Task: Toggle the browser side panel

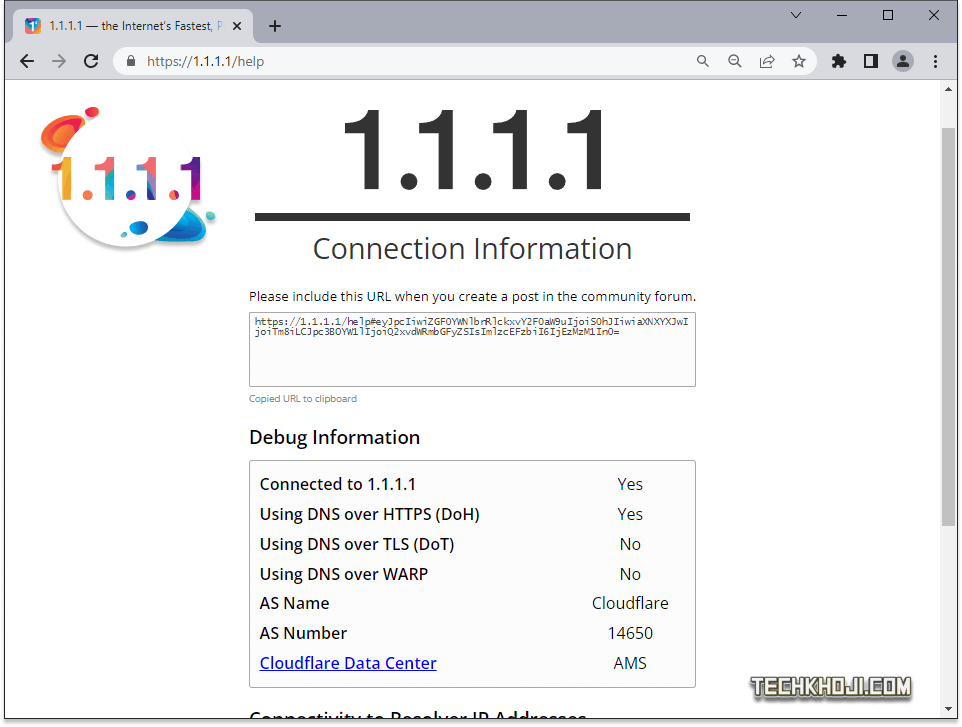Action: (x=871, y=61)
